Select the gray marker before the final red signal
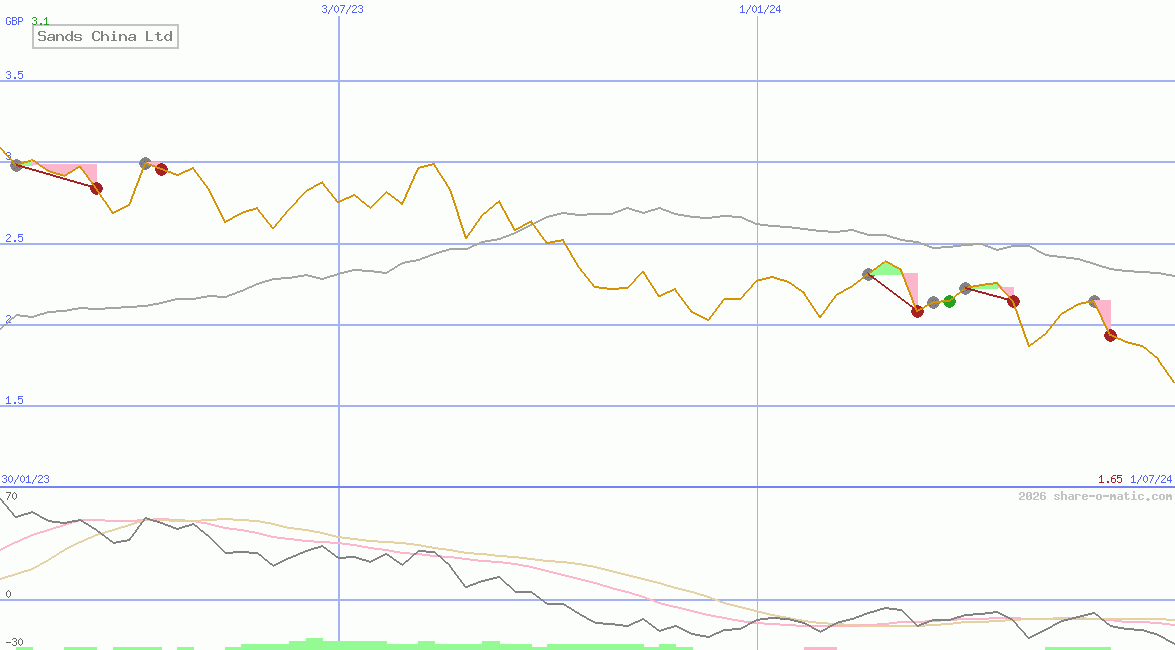This screenshot has height=650, width=1175. coord(1094,300)
